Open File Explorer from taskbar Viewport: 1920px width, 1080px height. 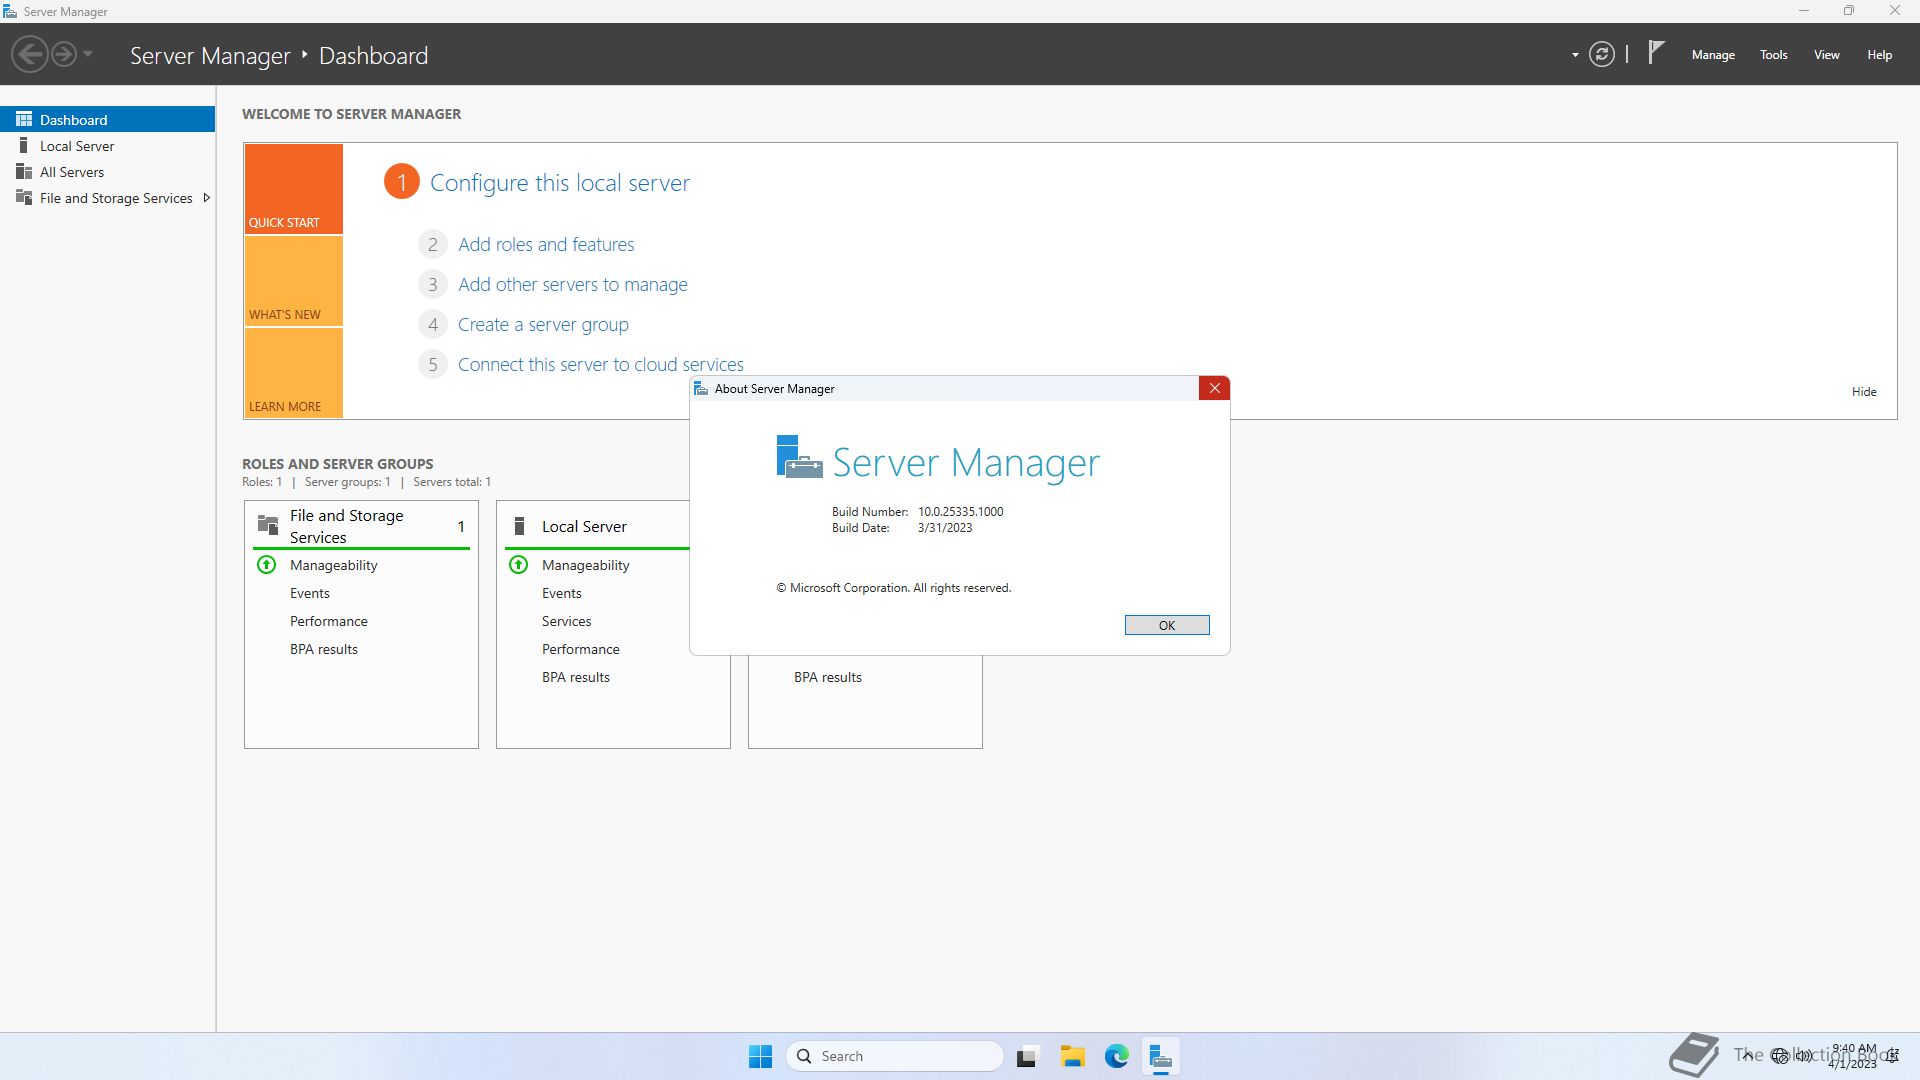1072,1056
